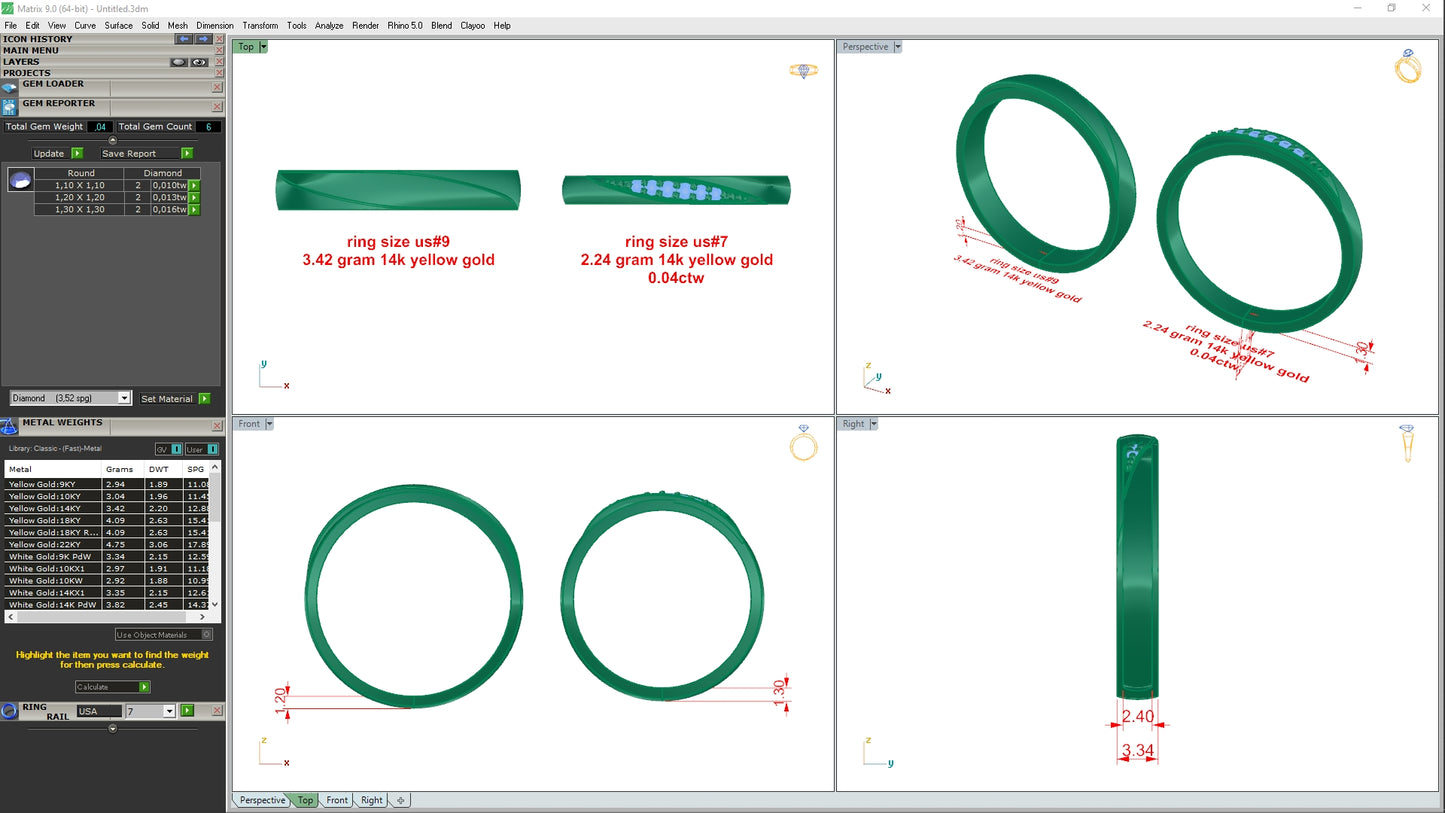The height and width of the screenshot is (813, 1445).
Task: Click the round gem thumbnail in Gem Reporter
Action: 19,180
